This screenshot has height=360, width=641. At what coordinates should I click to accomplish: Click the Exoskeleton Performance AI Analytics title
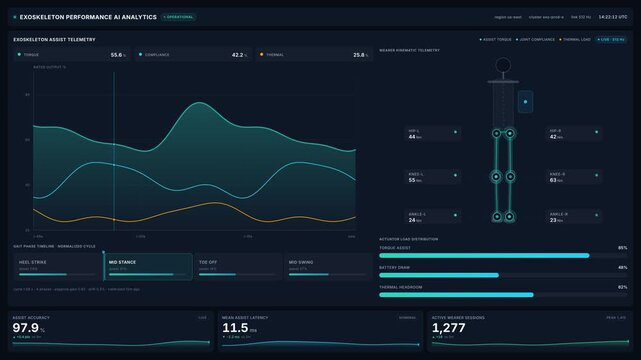pos(88,17)
